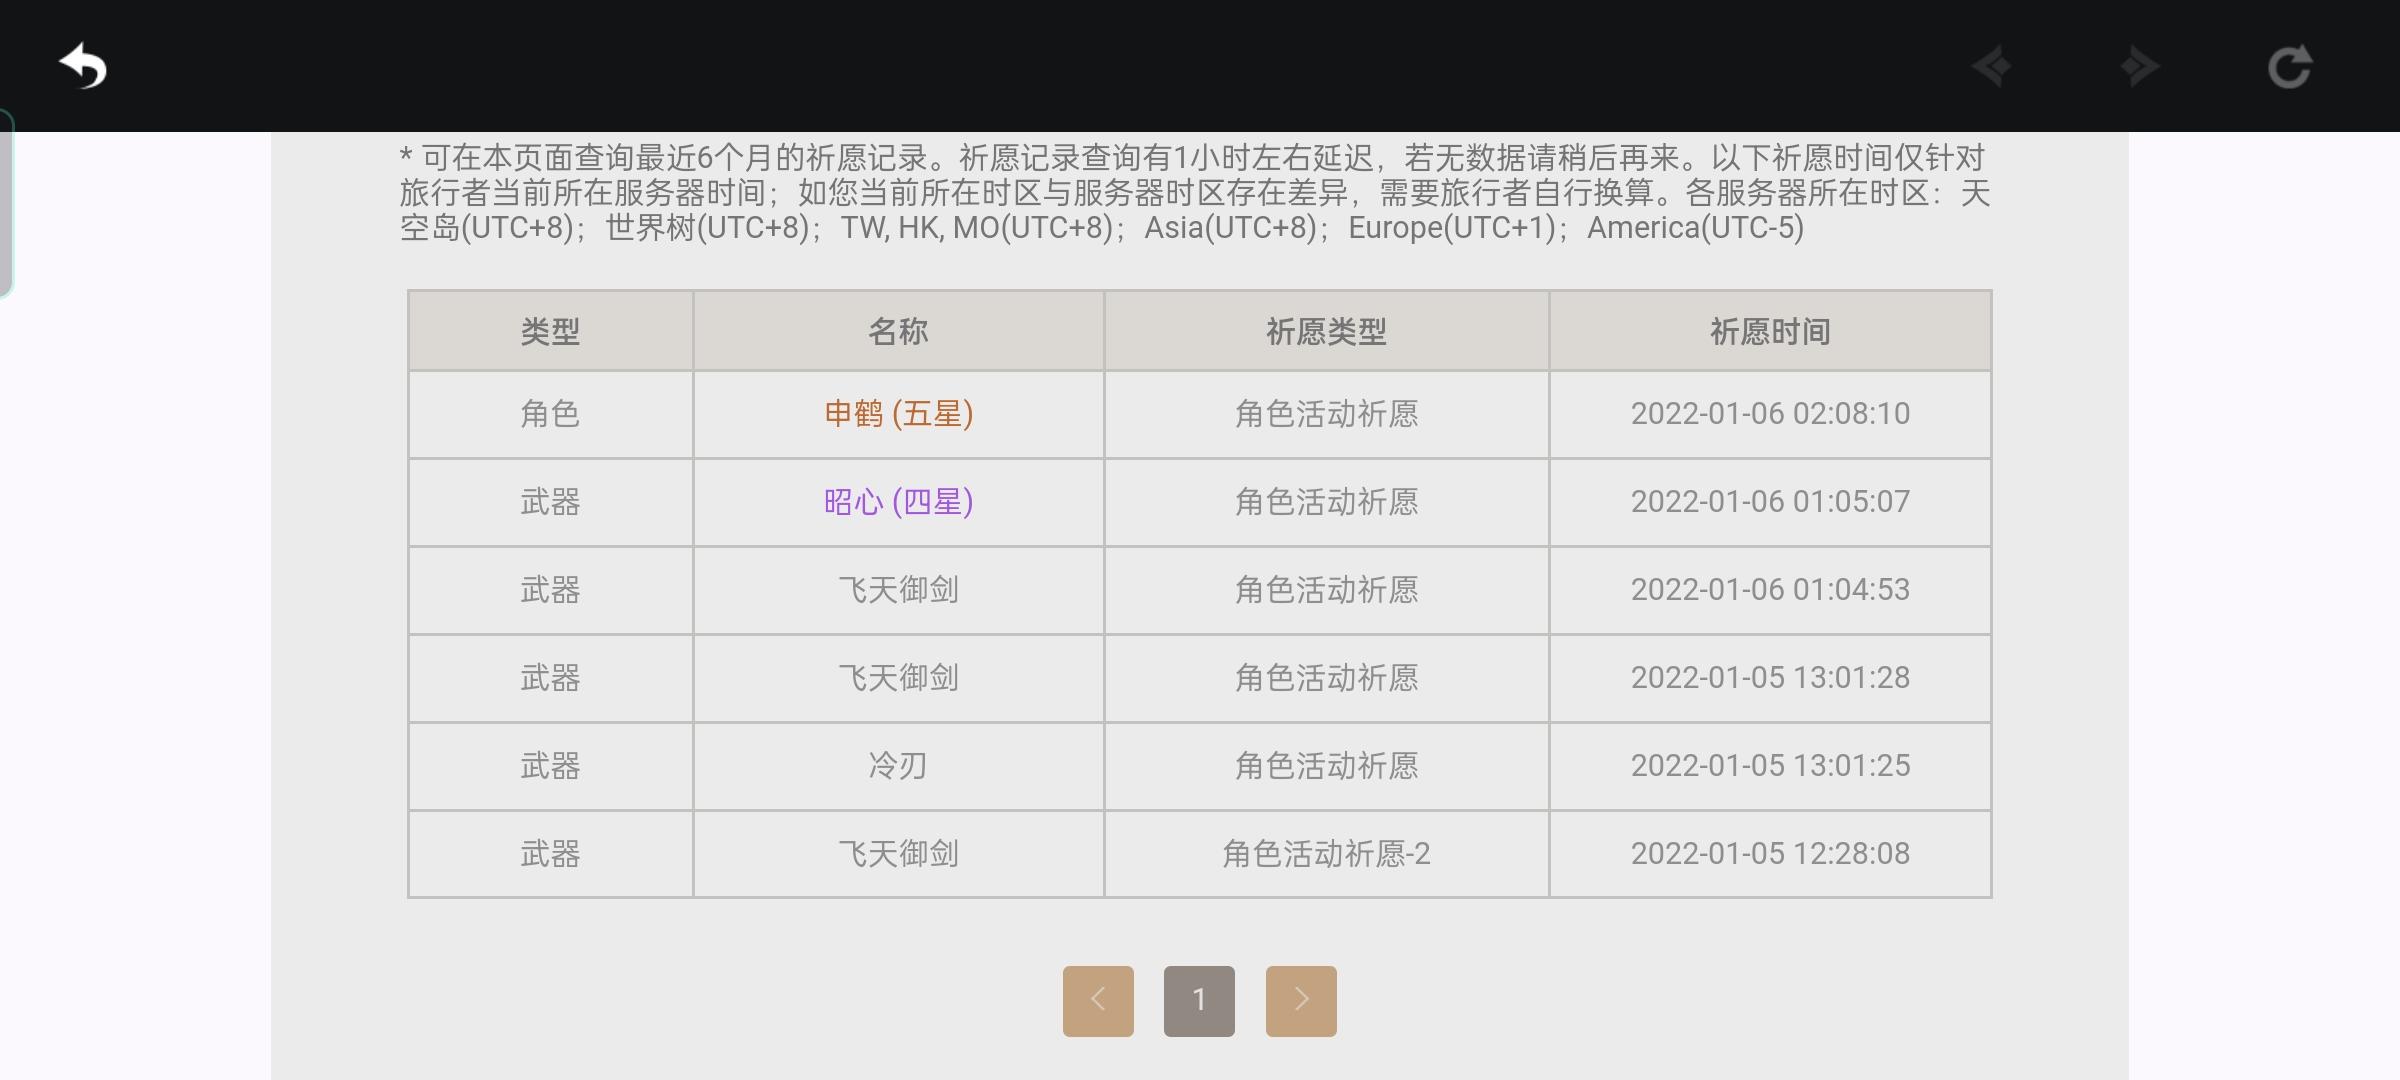Screen dimensions: 2400x1080
Task: Click the timestamp 2022-01-06 02:08:10
Action: [1770, 414]
